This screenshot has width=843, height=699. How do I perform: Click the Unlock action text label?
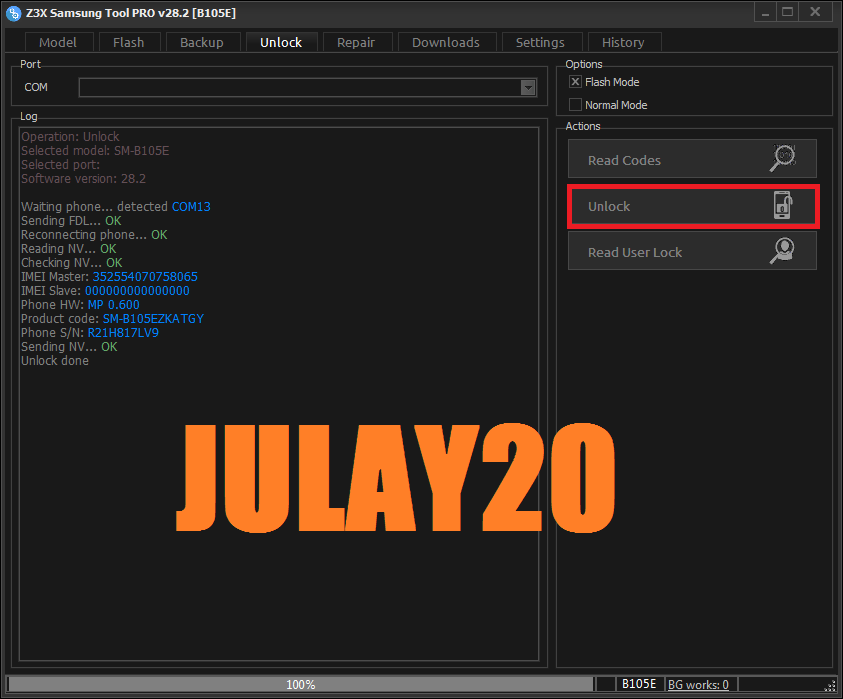click(x=609, y=206)
